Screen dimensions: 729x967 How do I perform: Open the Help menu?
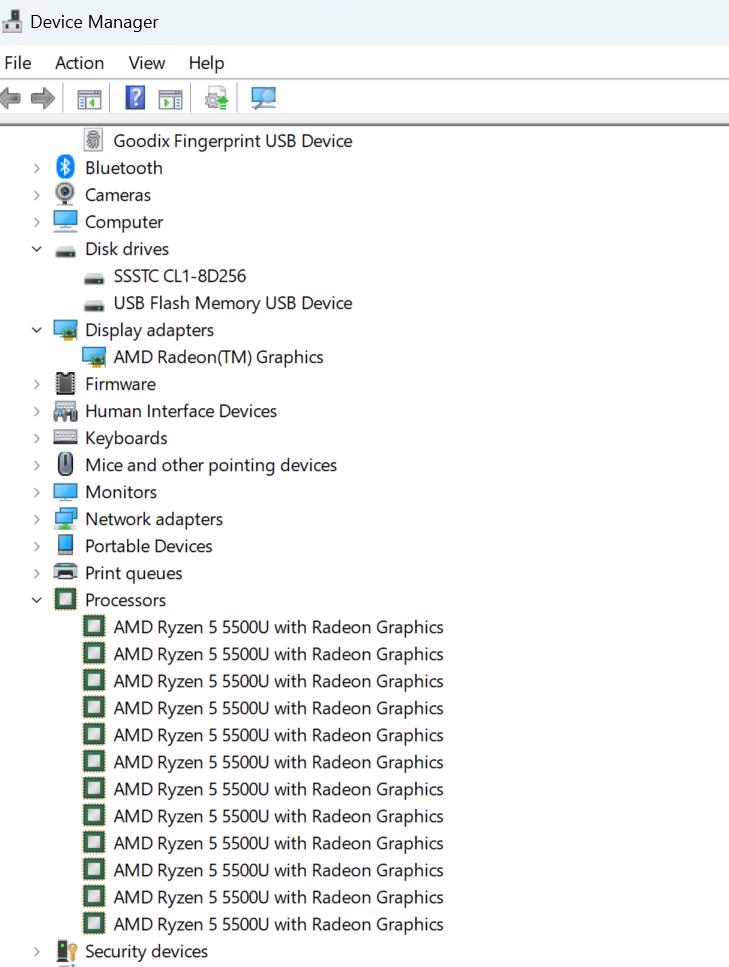(x=207, y=63)
